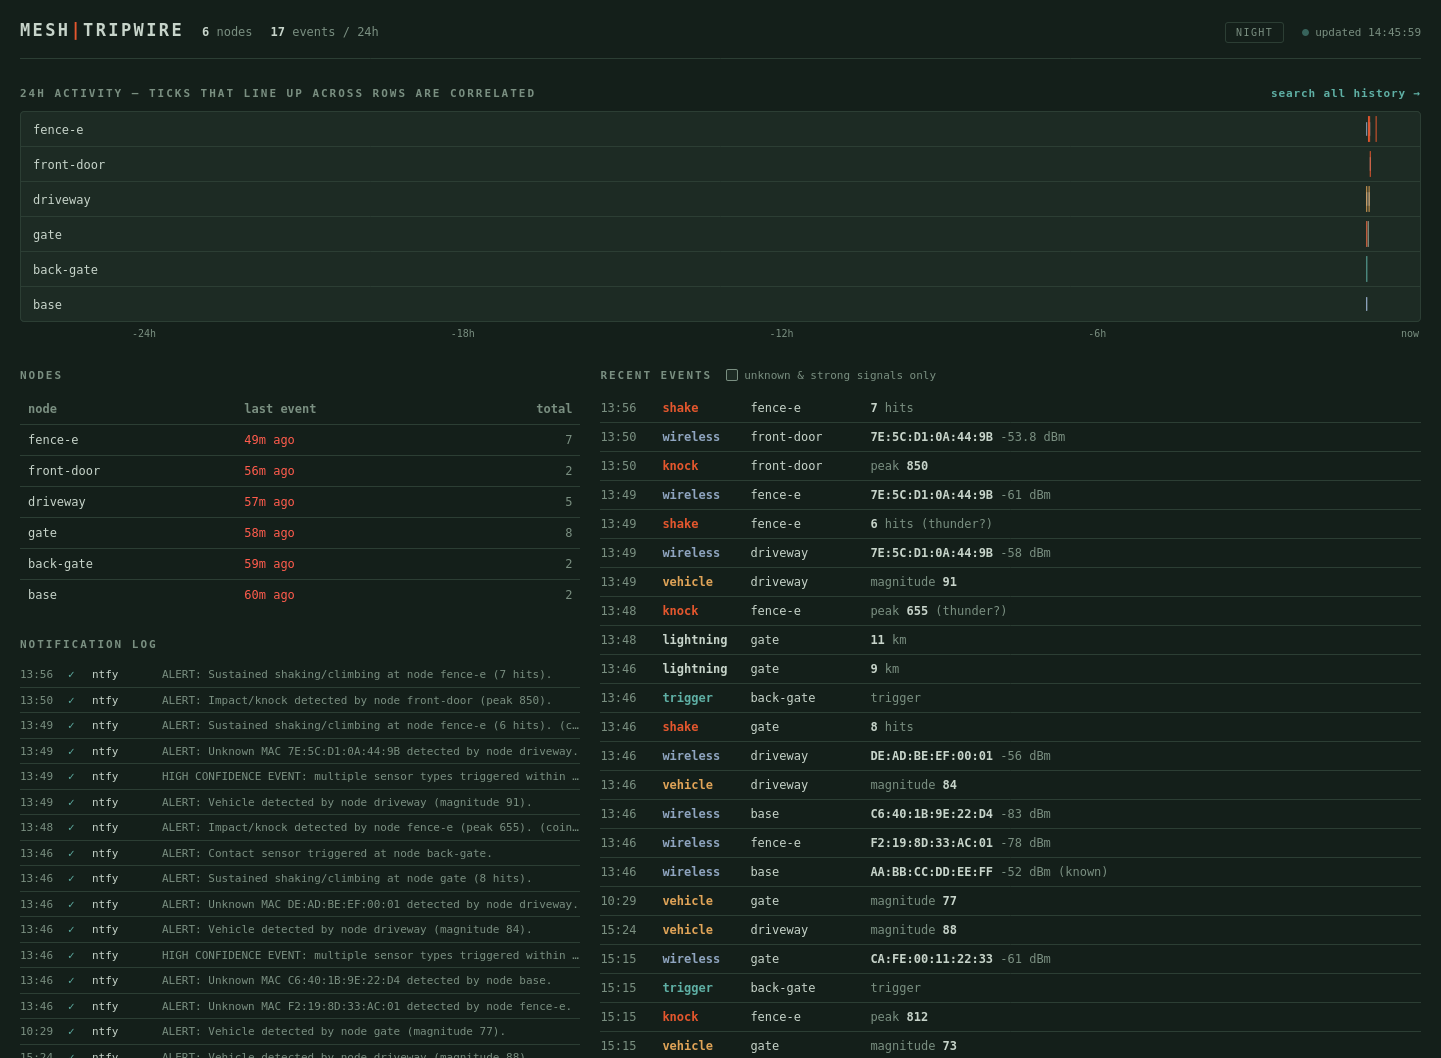Click '49m ago' last event for fence-e
Screen dimensions: 1441x1058
click(269, 440)
